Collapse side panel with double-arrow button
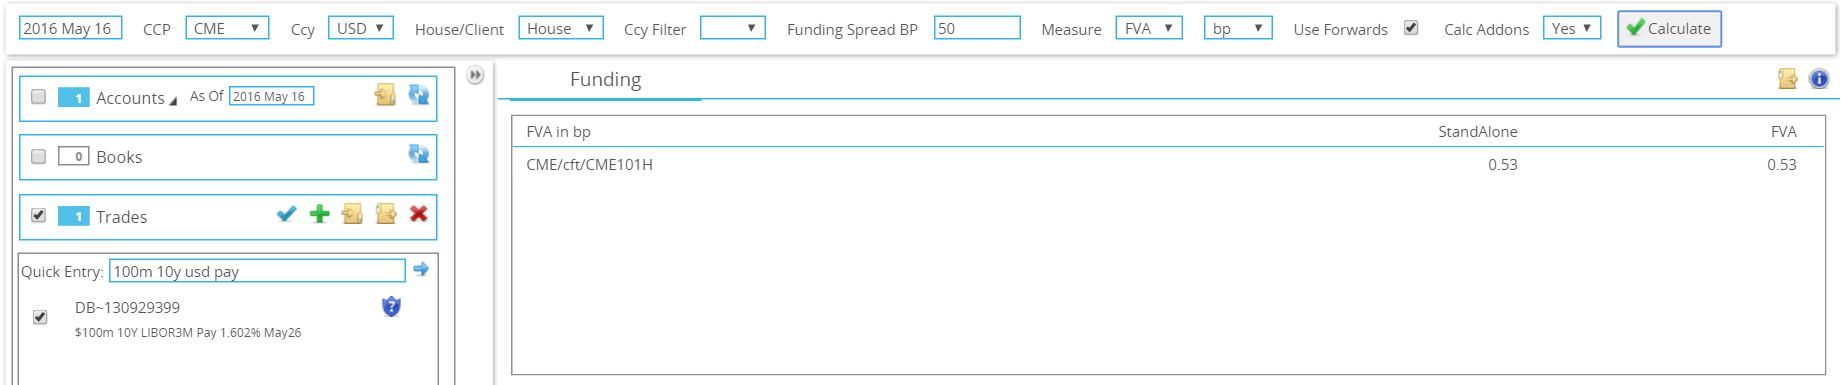 click(475, 75)
